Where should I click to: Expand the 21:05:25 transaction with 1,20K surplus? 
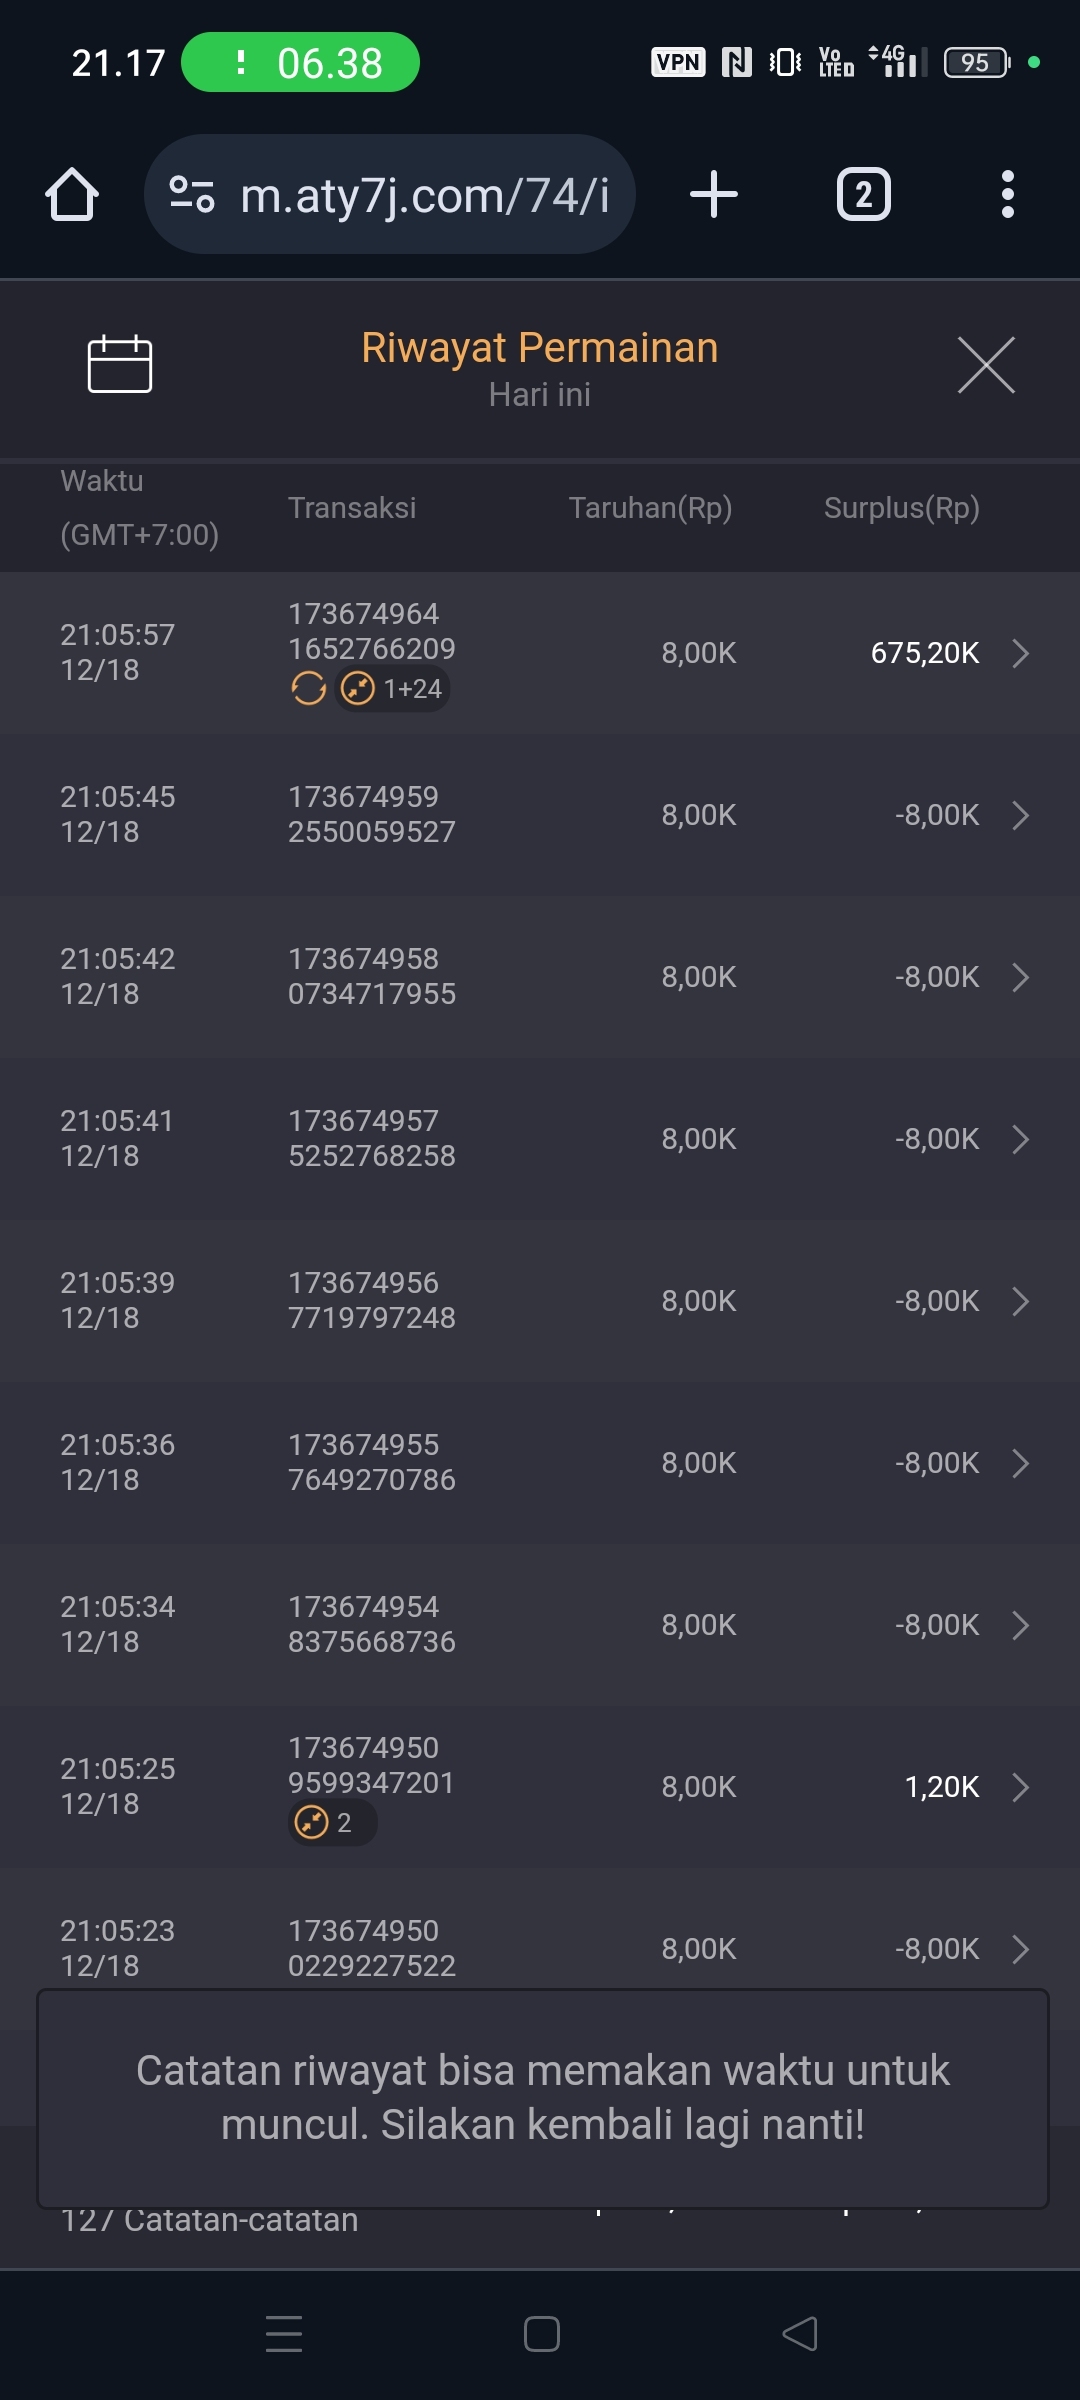click(1020, 1787)
